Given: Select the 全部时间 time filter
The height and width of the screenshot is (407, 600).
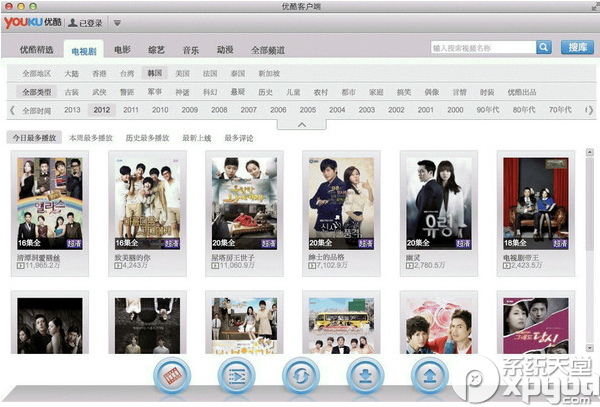Looking at the screenshot, I should point(36,111).
